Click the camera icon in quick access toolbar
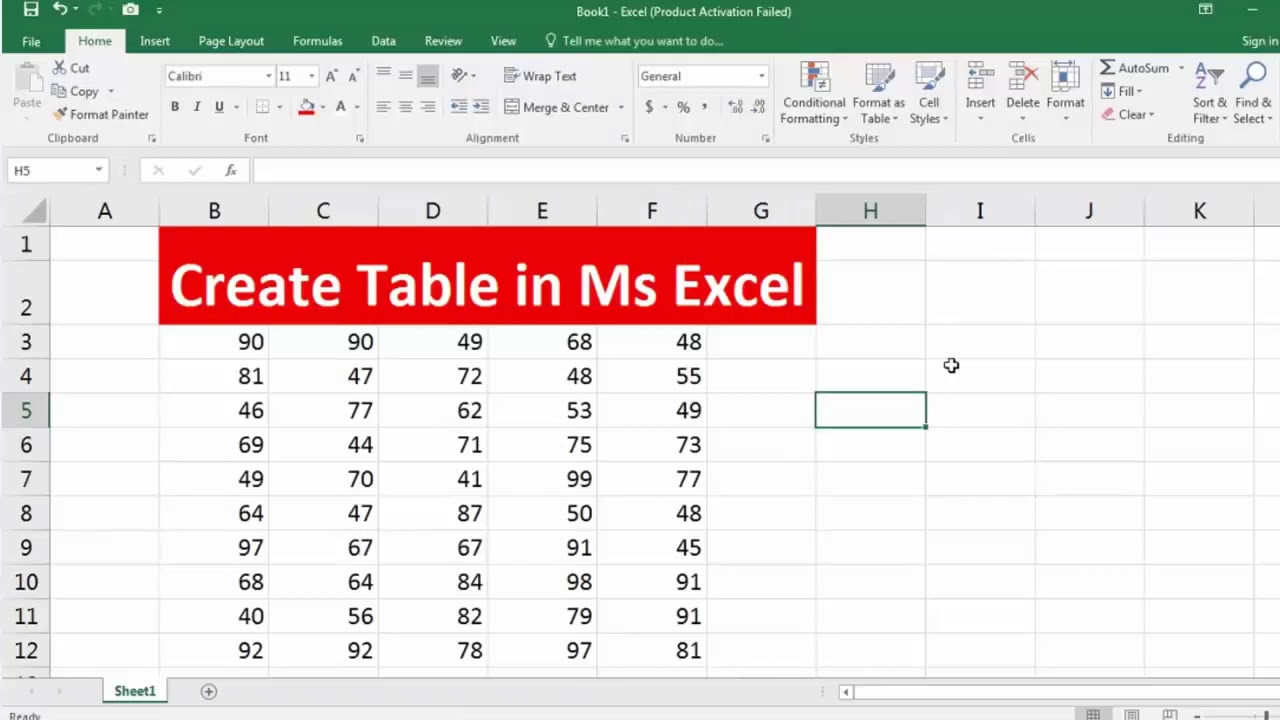 130,10
